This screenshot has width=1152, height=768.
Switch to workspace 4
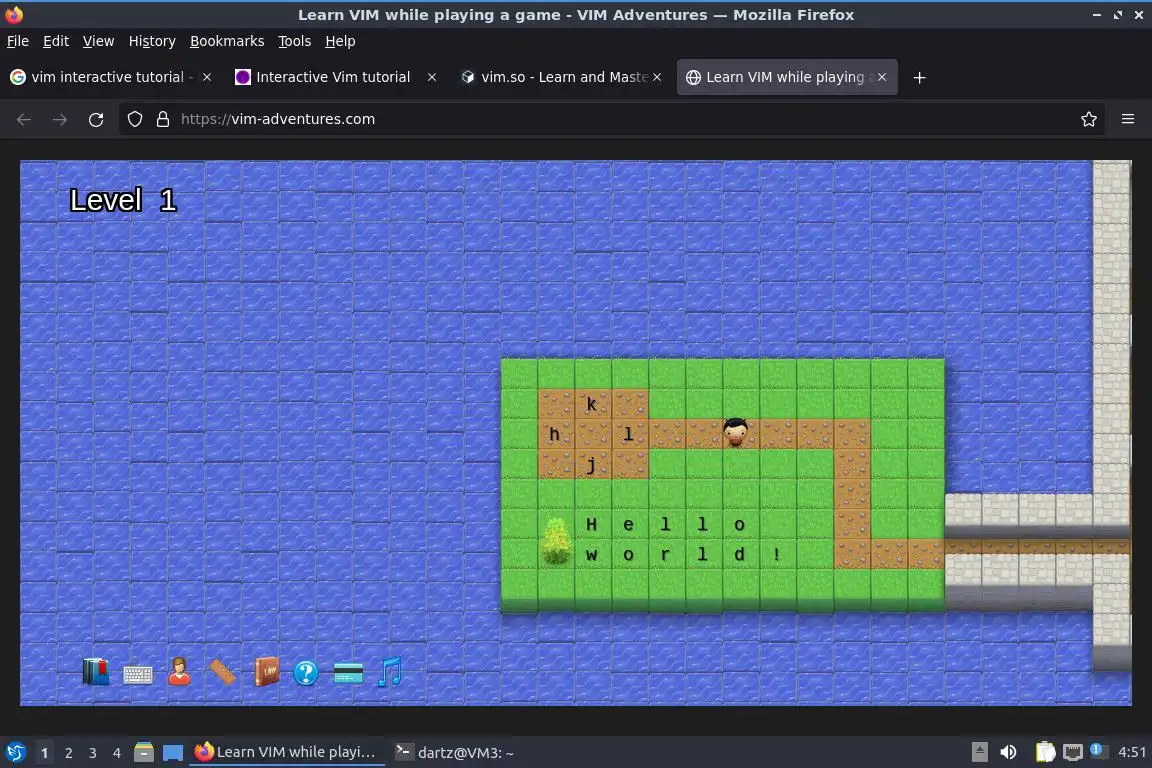click(x=116, y=753)
